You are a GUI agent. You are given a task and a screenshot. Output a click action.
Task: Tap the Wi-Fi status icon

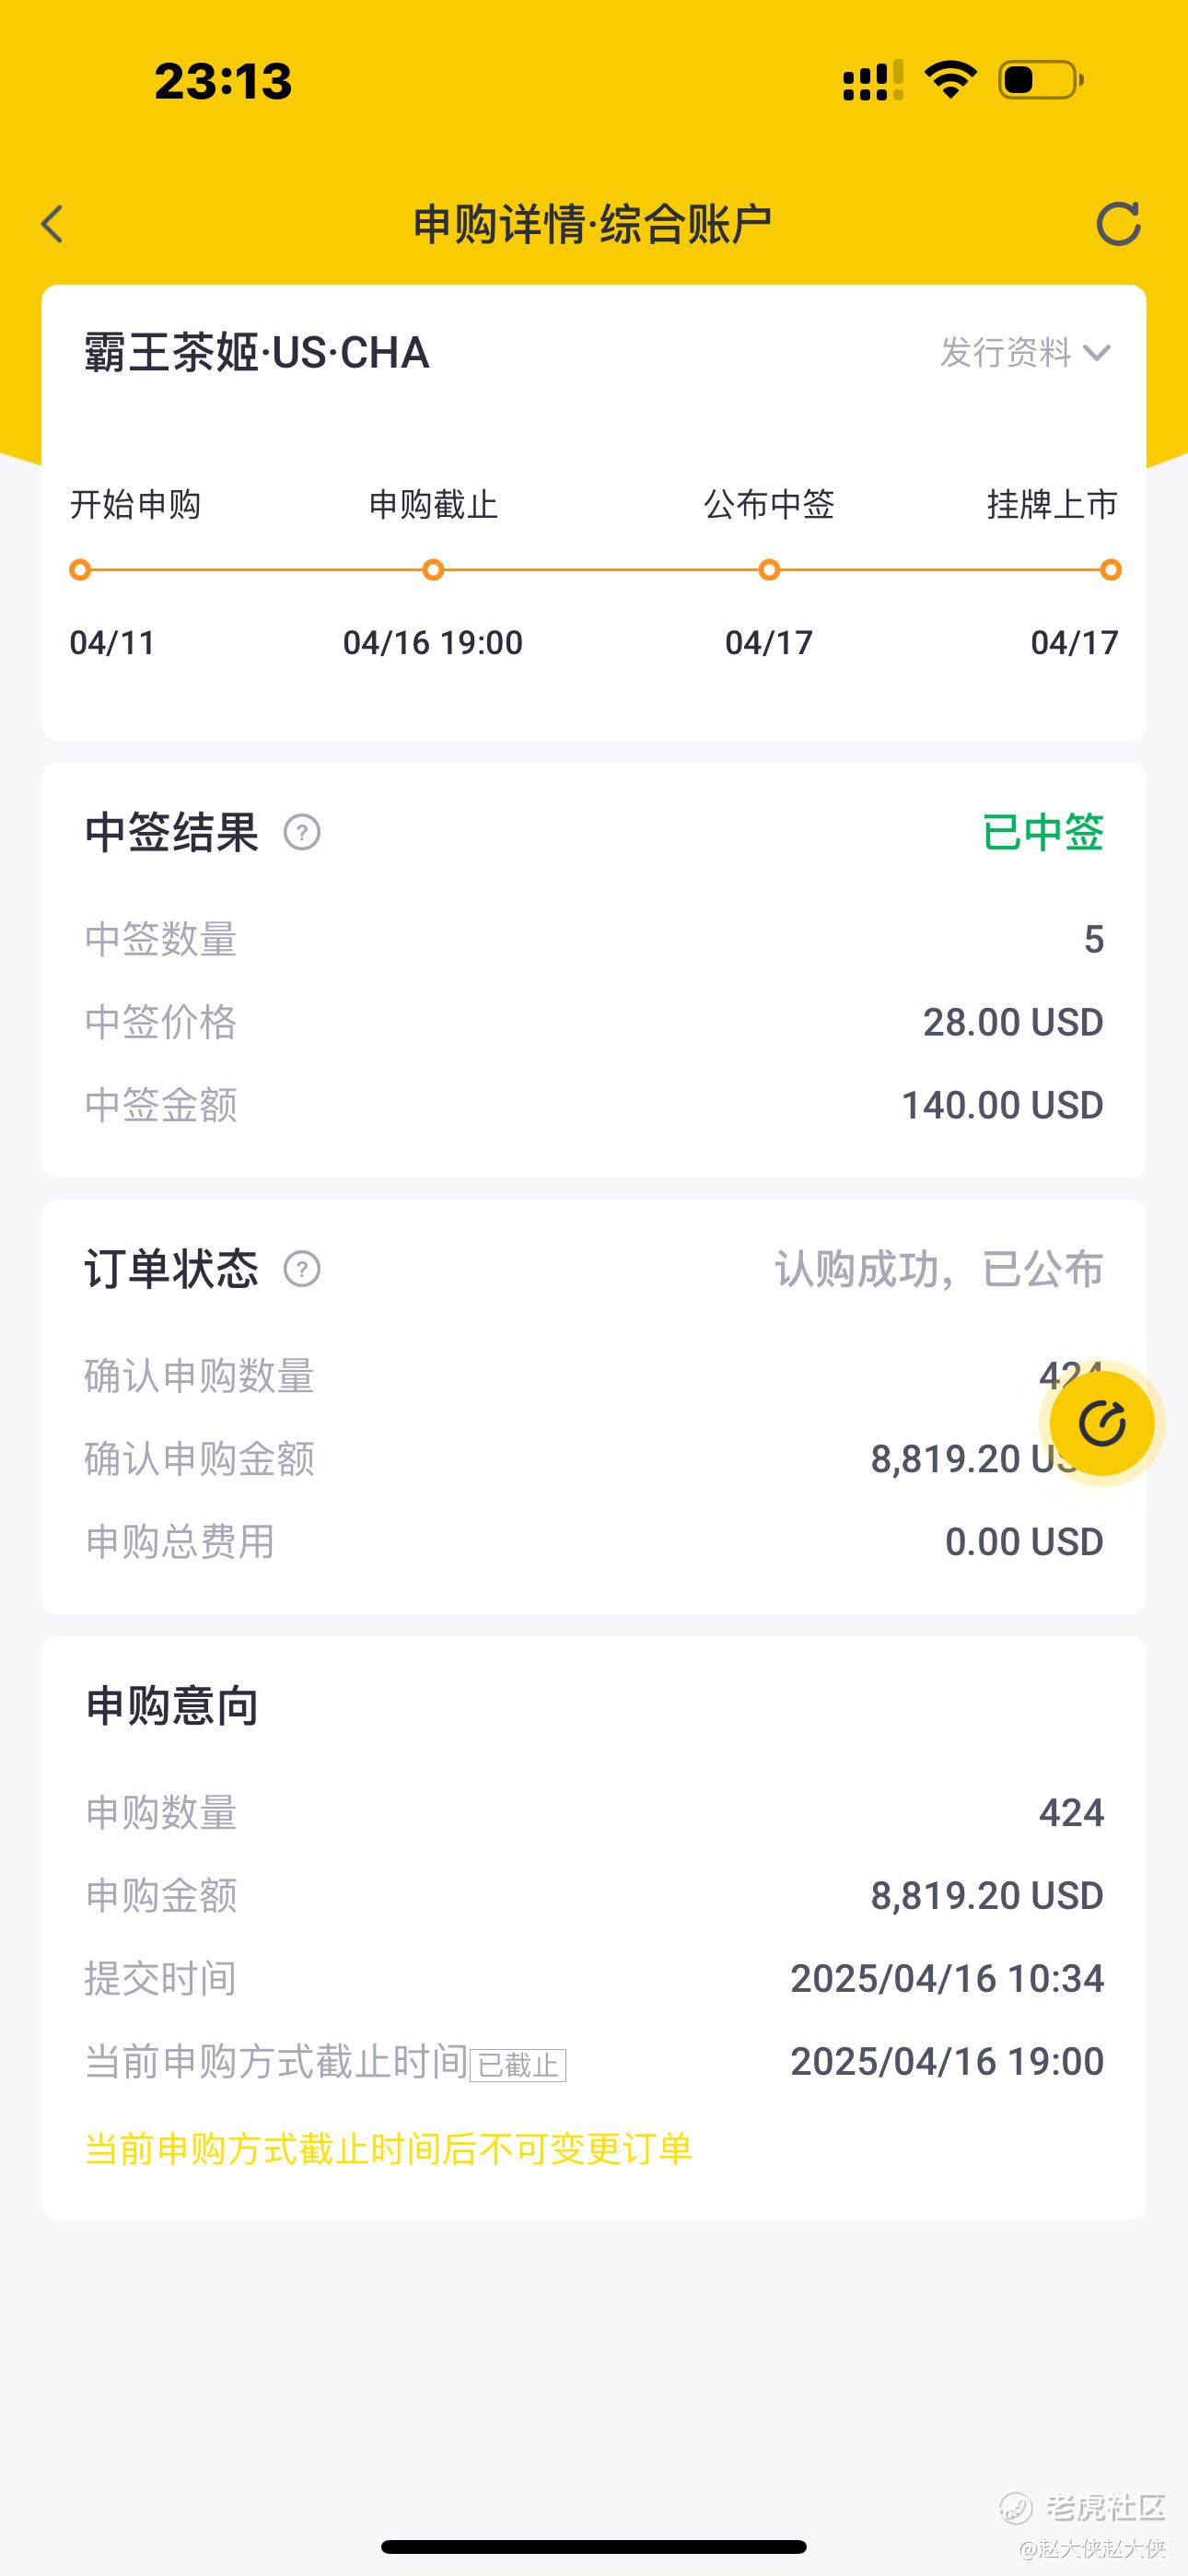pos(950,79)
